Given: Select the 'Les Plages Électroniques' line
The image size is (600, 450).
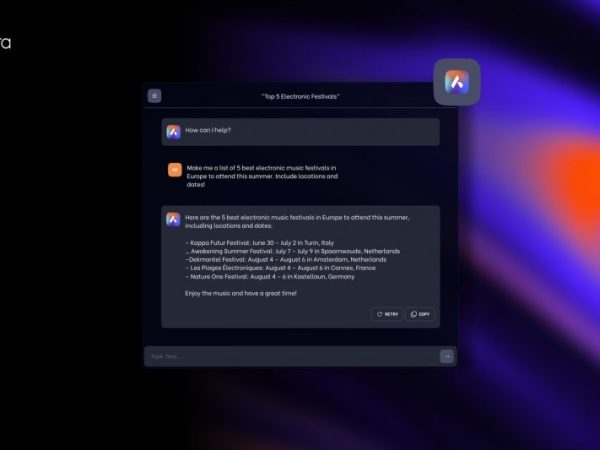Looking at the screenshot, I should tap(280, 268).
